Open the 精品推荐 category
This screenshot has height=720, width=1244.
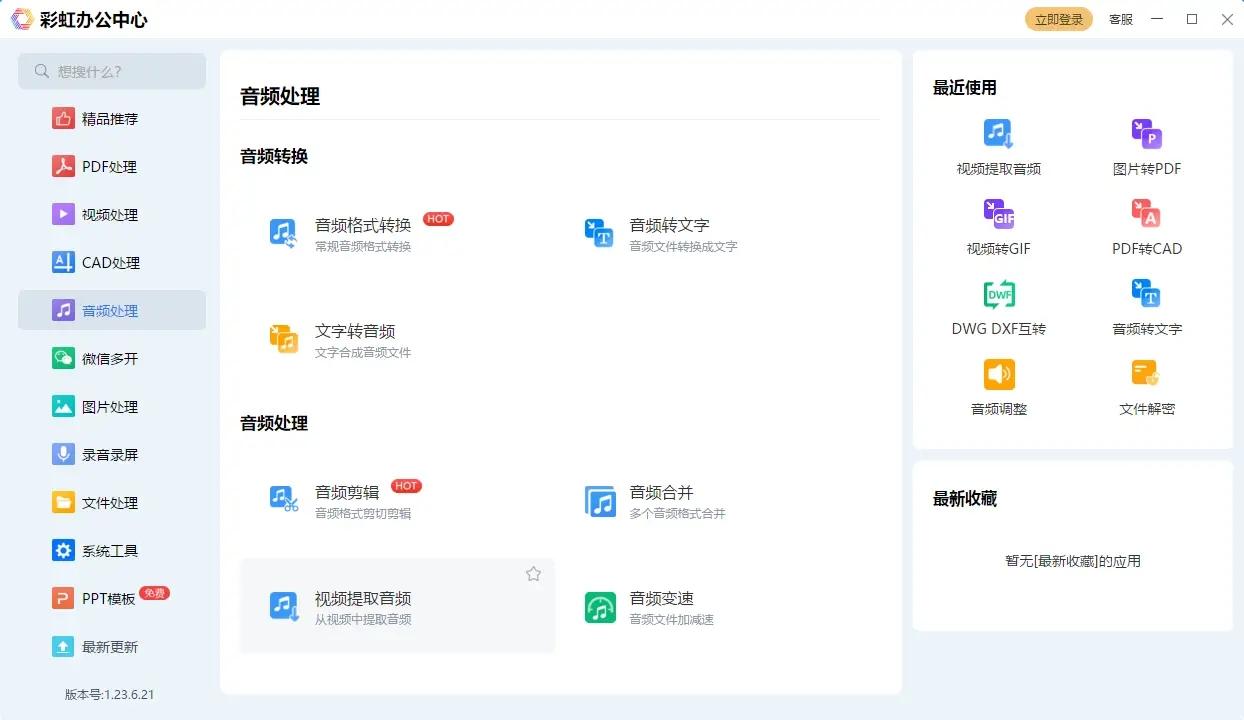click(112, 119)
